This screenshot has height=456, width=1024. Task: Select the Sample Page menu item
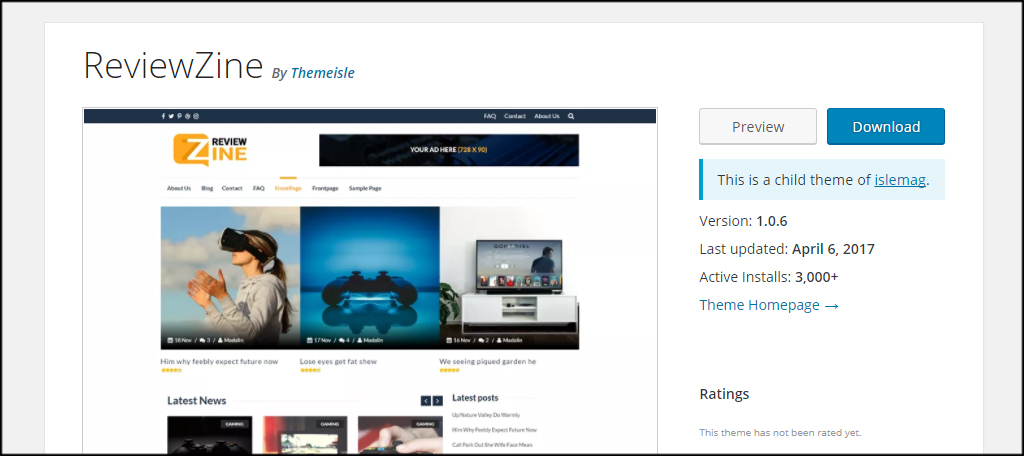point(365,188)
